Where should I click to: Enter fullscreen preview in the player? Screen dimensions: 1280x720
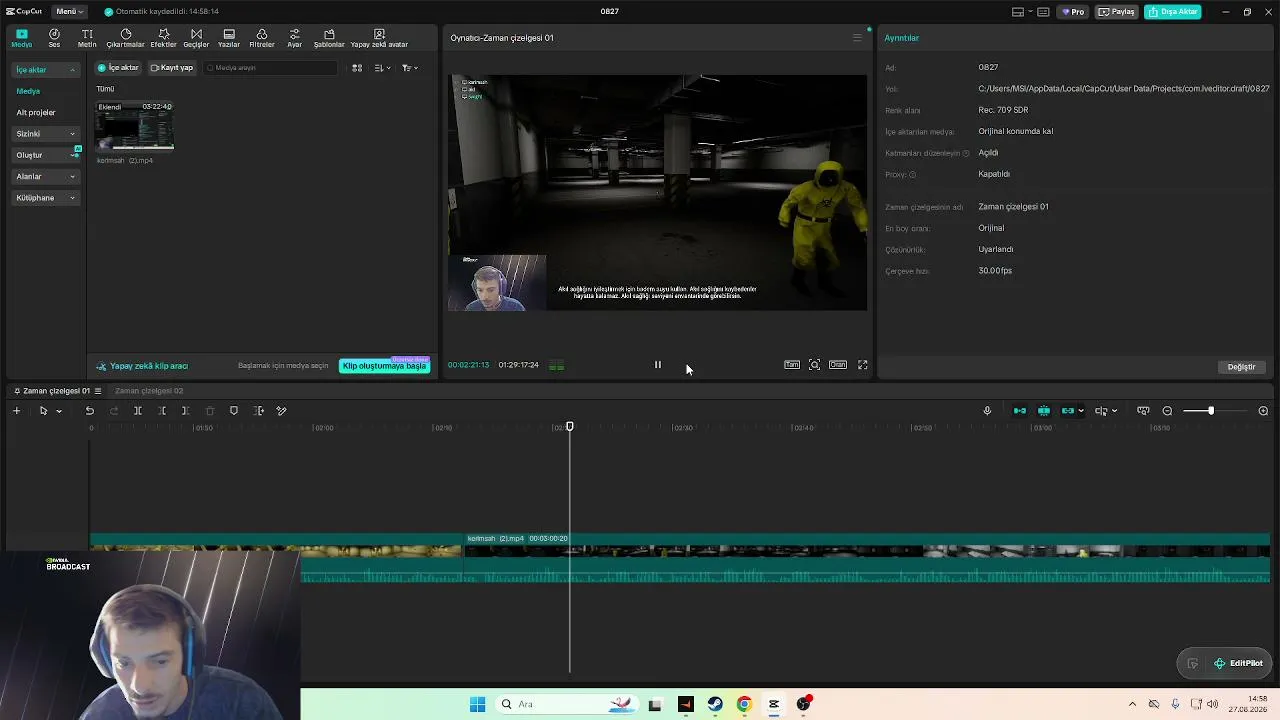click(x=863, y=365)
